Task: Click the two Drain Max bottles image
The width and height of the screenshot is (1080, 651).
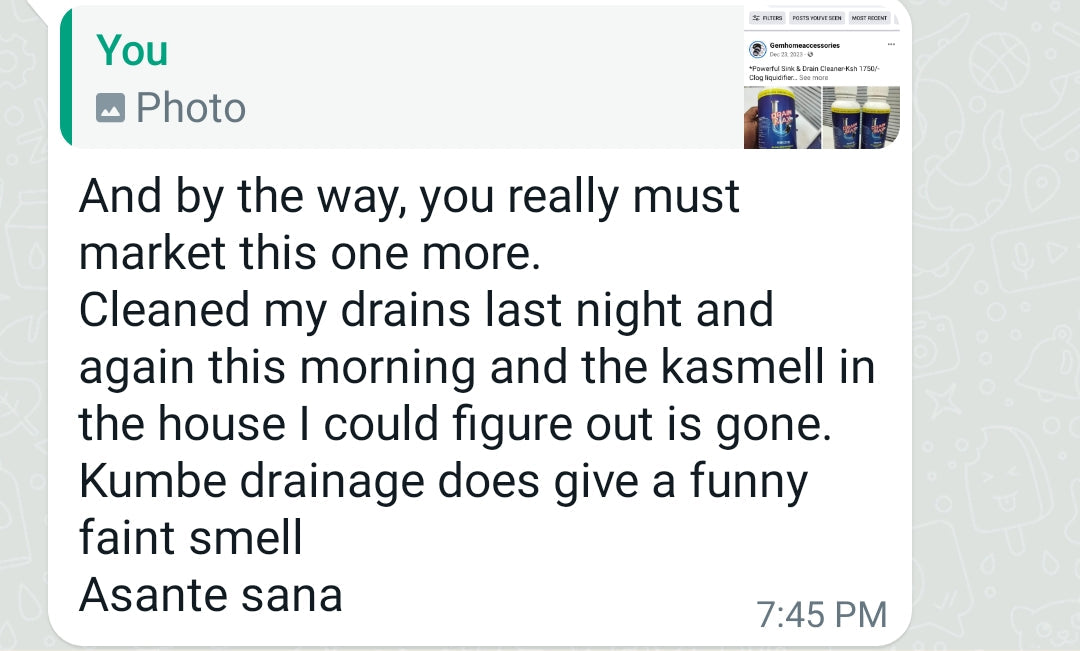Action: click(x=861, y=117)
